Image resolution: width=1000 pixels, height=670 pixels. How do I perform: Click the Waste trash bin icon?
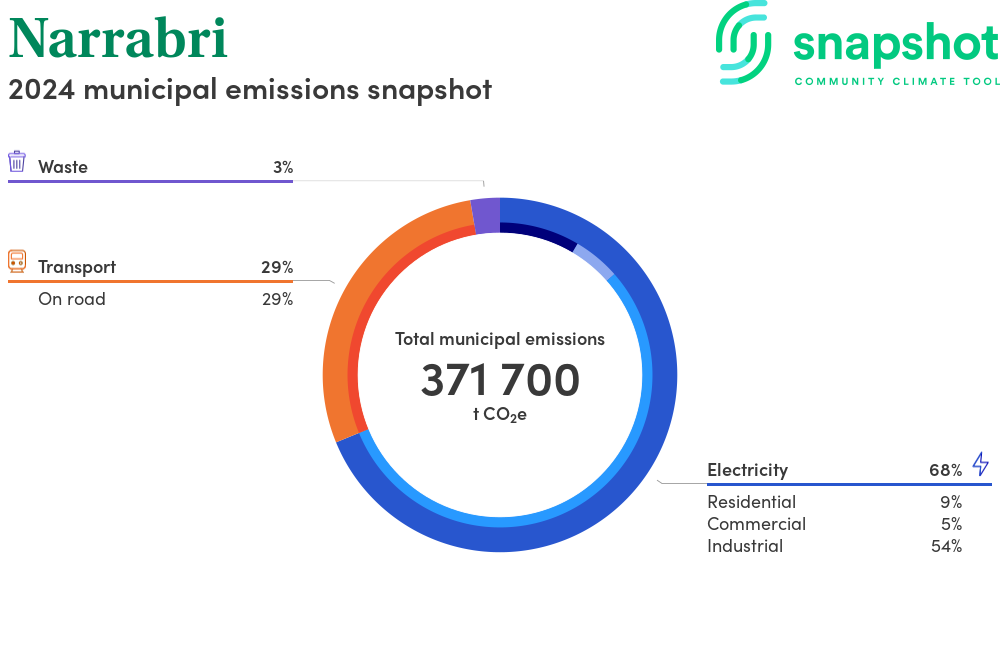pos(17,162)
